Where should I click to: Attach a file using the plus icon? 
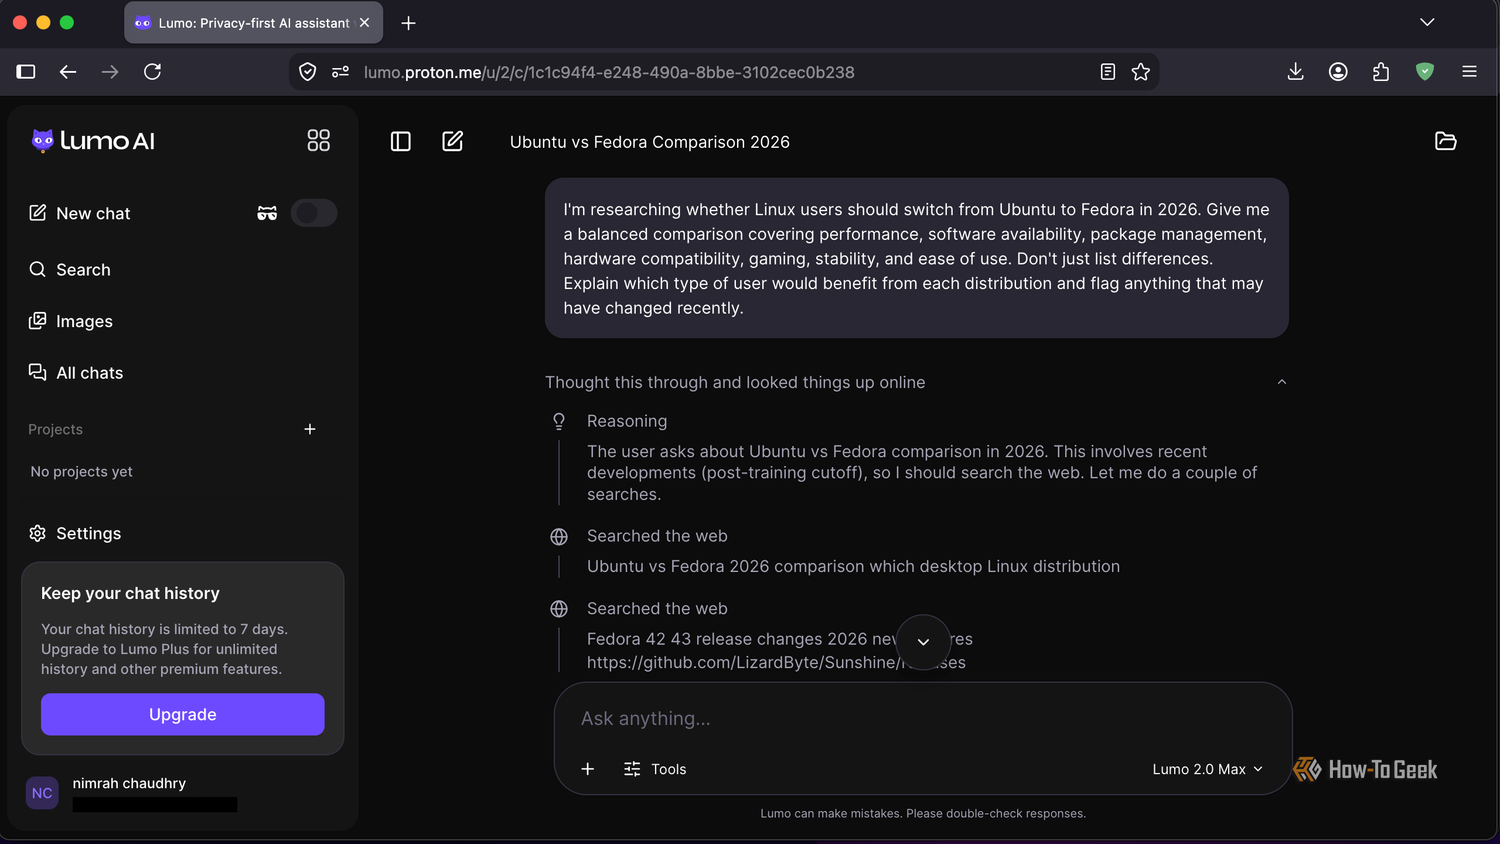click(588, 769)
